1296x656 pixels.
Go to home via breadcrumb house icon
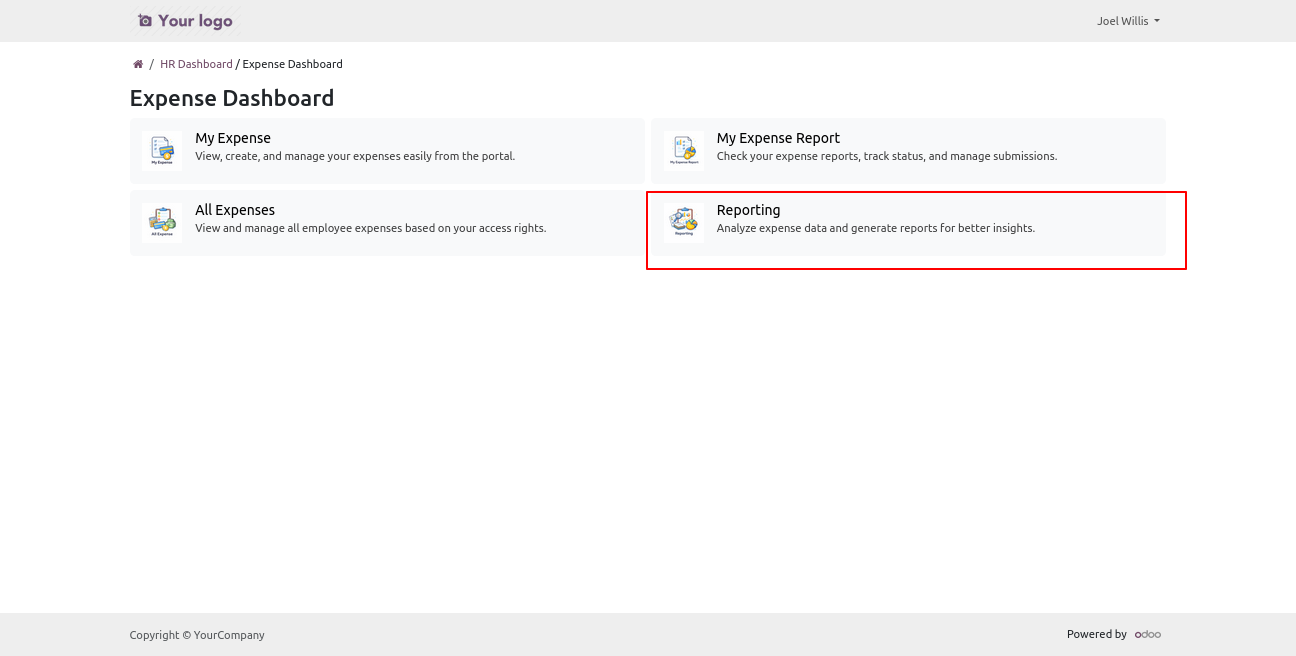point(138,64)
